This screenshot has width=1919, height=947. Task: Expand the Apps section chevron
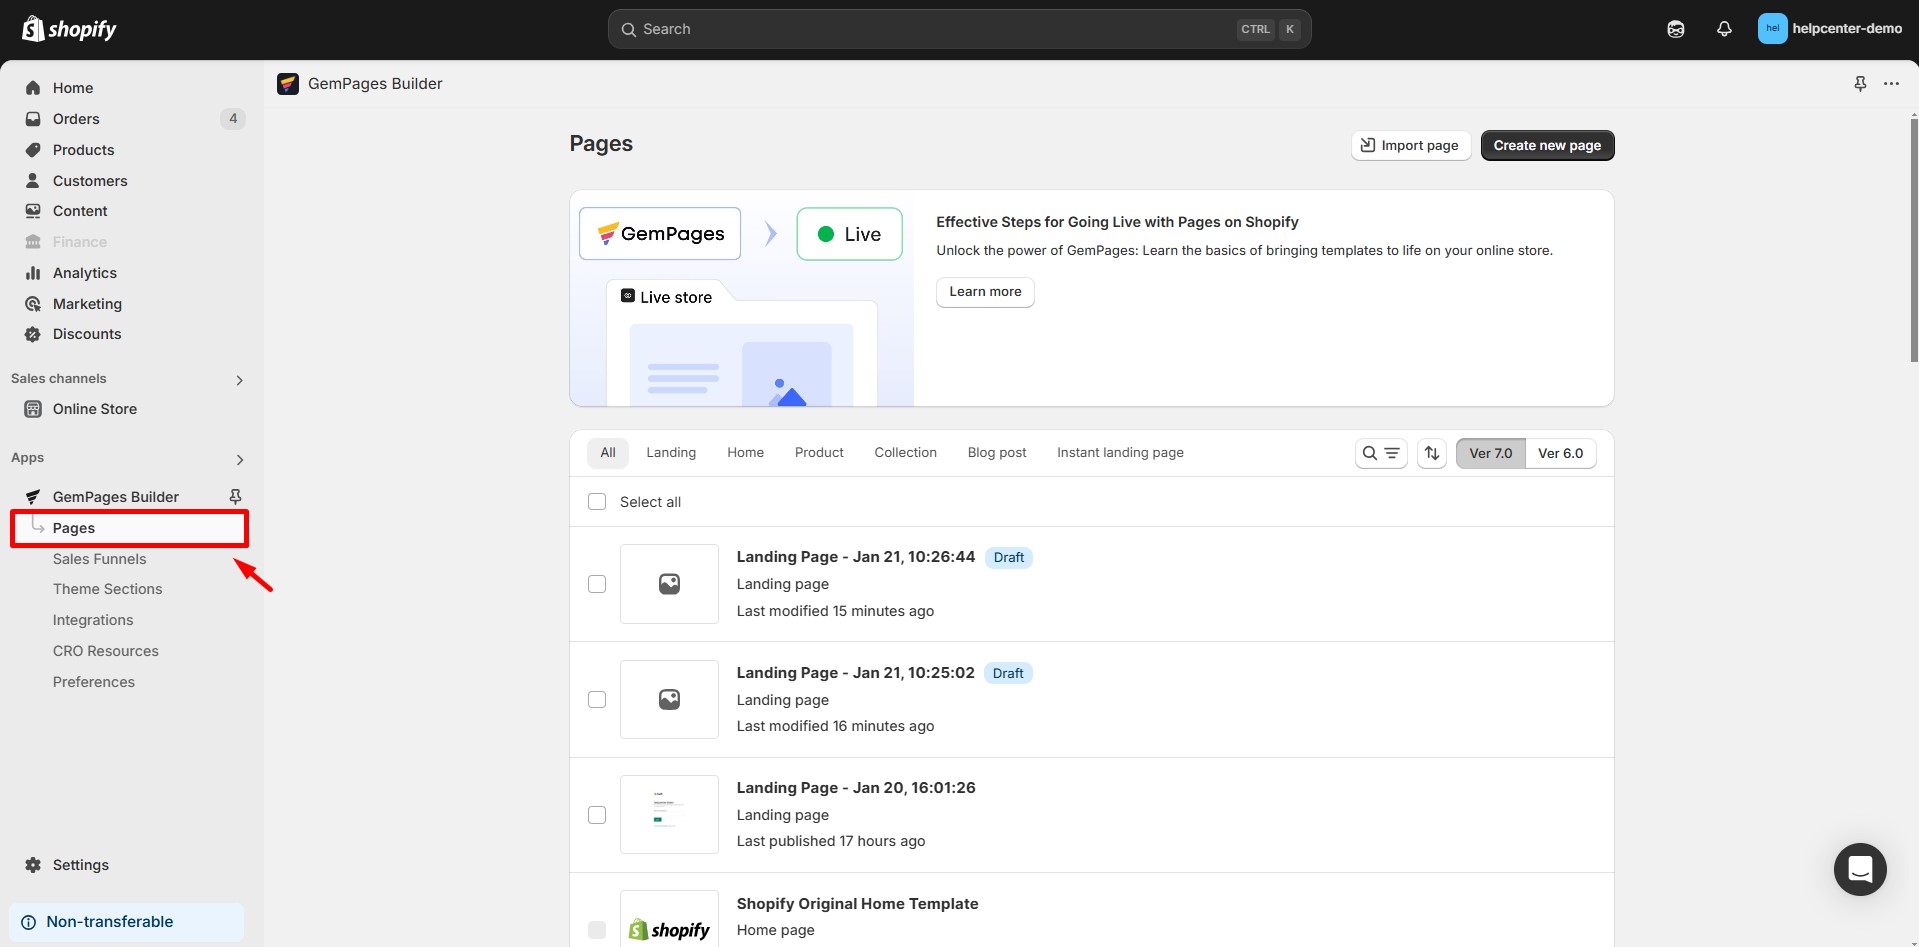(239, 460)
